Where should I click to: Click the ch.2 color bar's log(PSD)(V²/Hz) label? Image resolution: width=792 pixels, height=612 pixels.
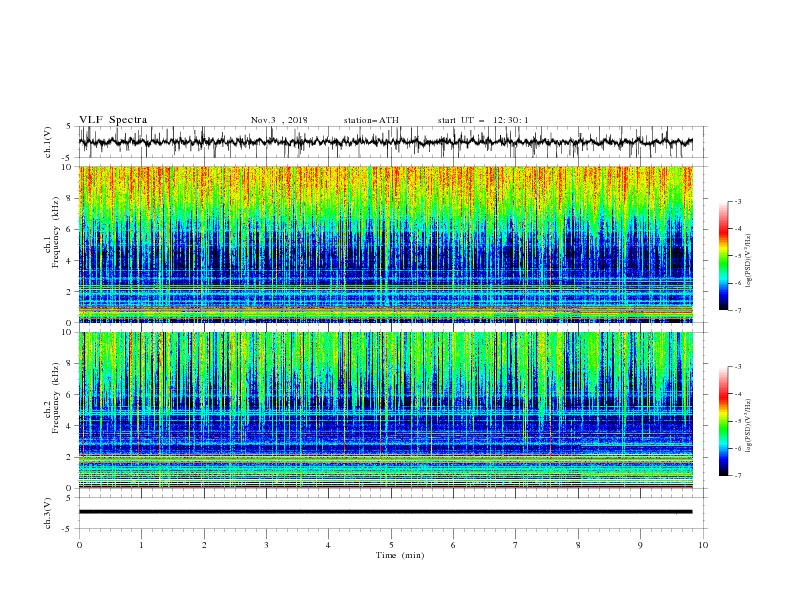click(749, 426)
